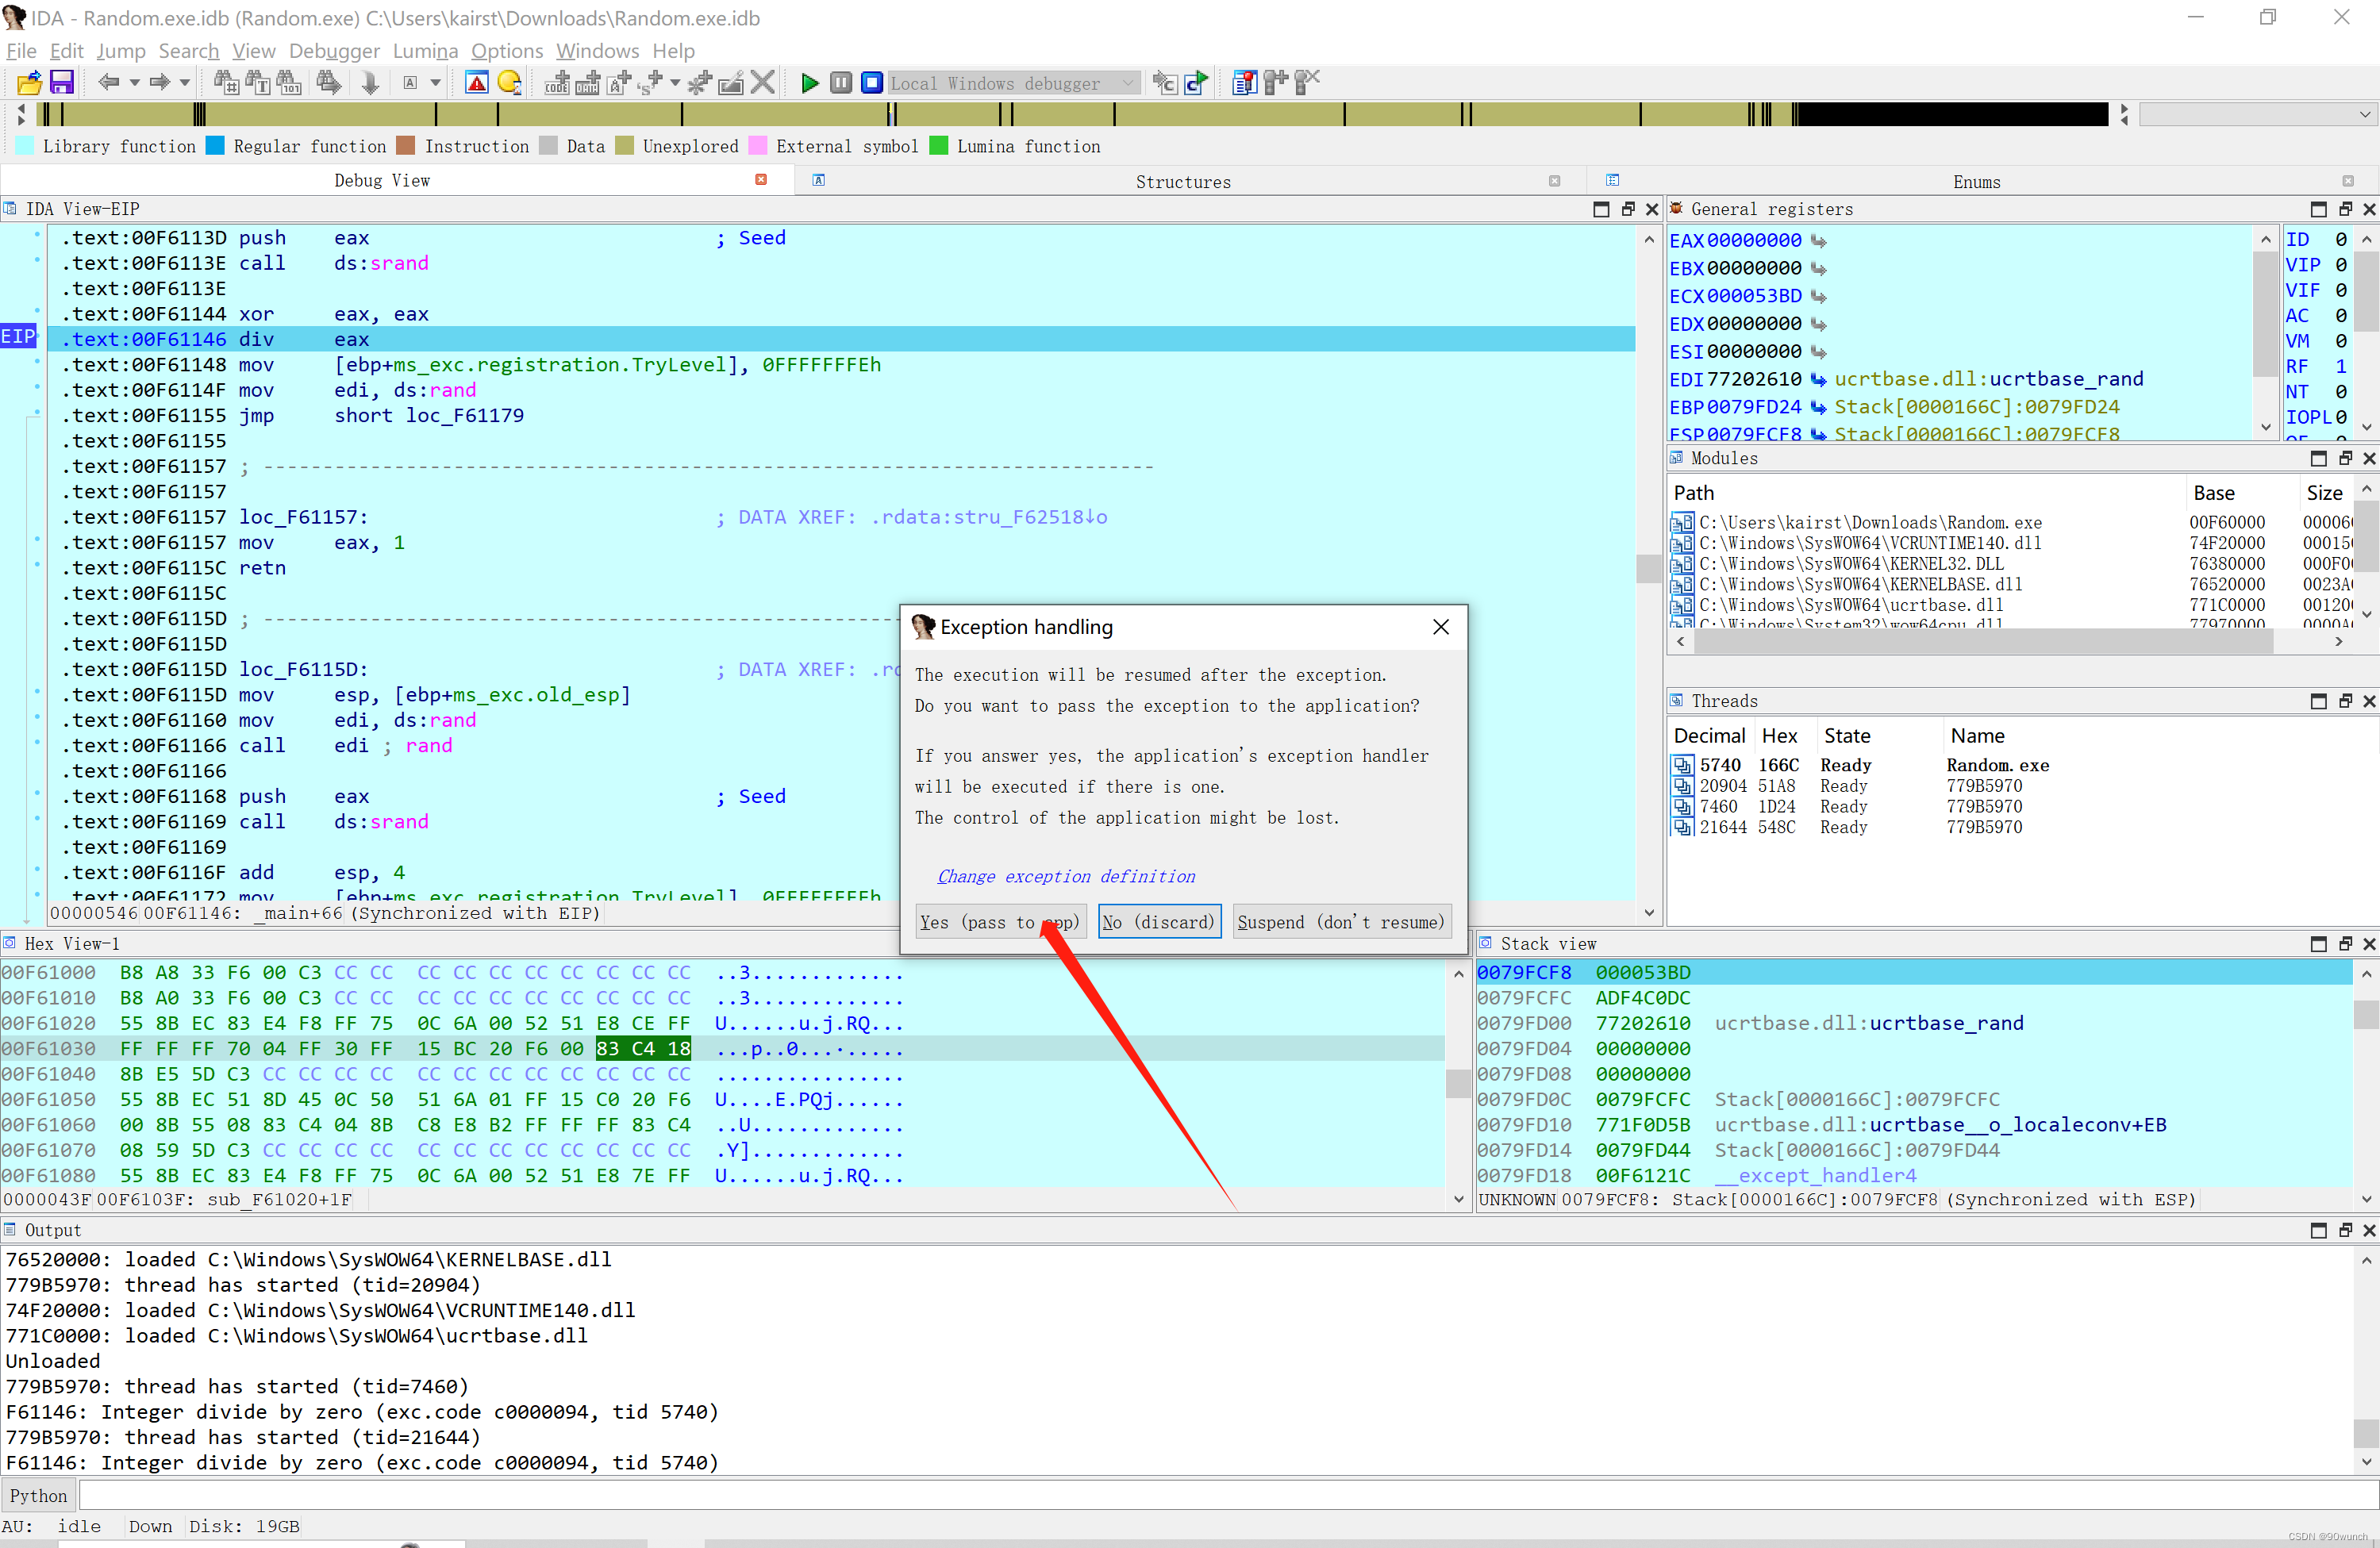The height and width of the screenshot is (1548, 2380).
Task: Click the Save database floppy icon
Action: pos(62,83)
